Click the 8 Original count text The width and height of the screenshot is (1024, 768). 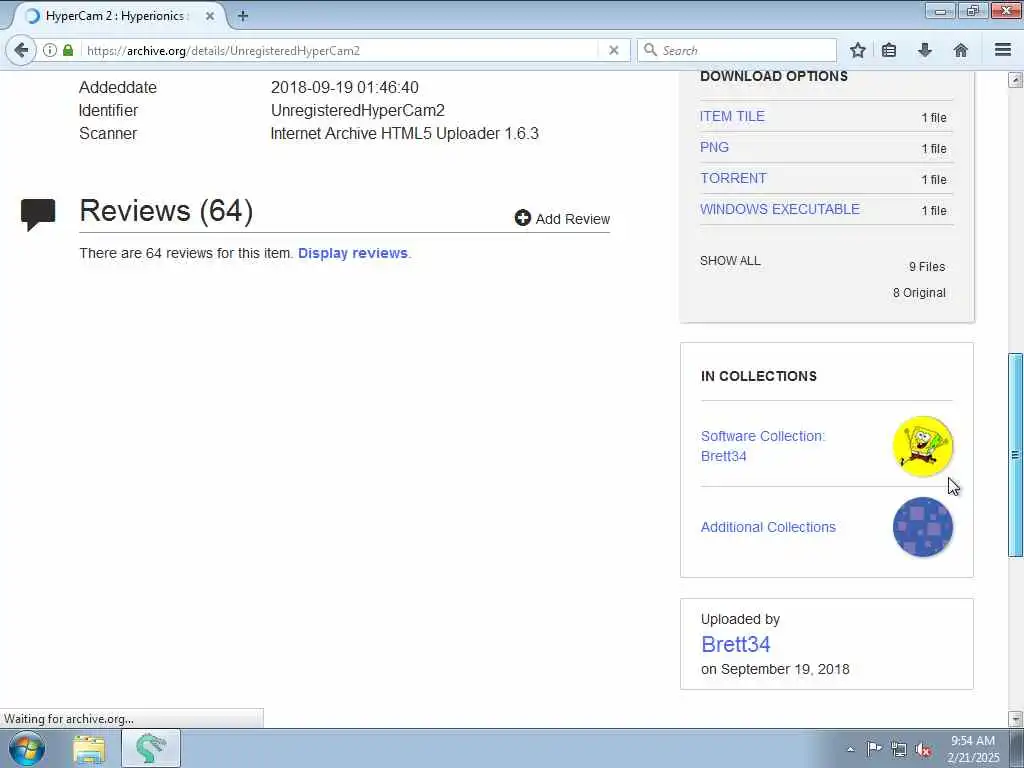click(919, 293)
